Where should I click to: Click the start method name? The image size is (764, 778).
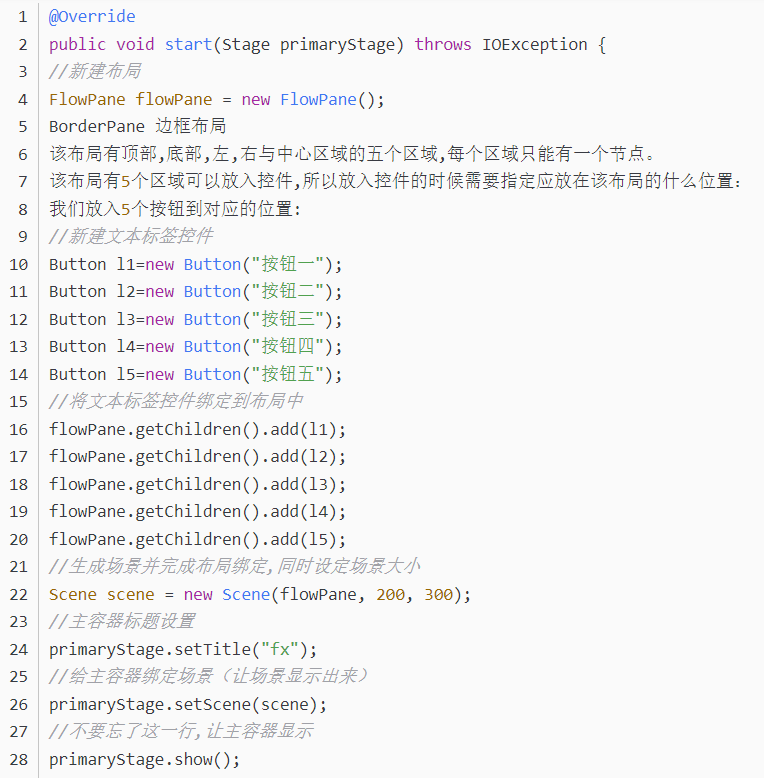click(x=188, y=44)
